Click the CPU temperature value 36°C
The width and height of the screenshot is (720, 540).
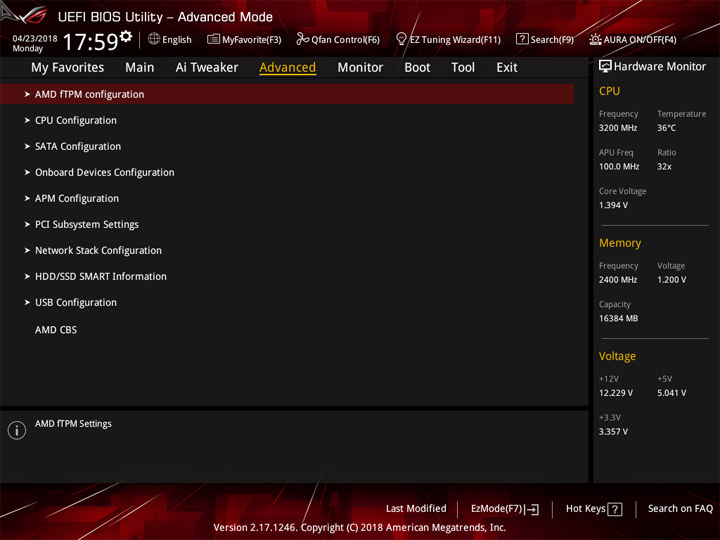pyautogui.click(x=666, y=128)
